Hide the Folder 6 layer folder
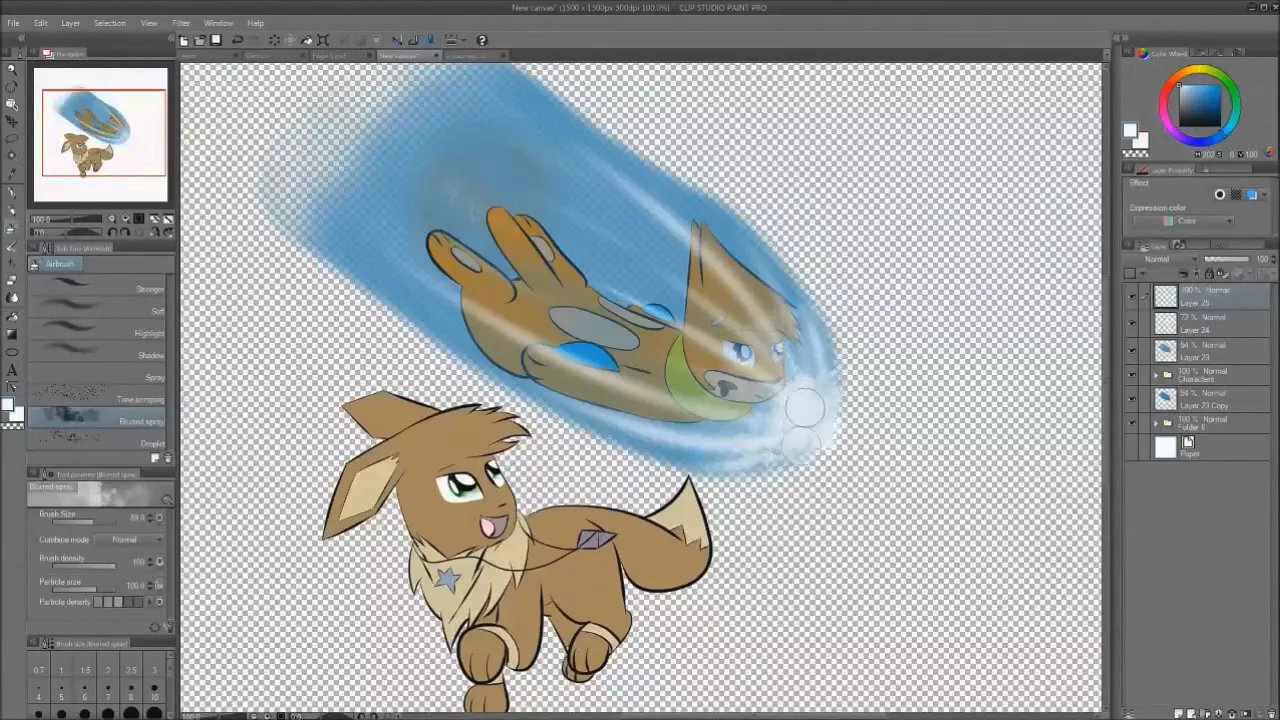Image resolution: width=1280 pixels, height=720 pixels. pyautogui.click(x=1132, y=423)
